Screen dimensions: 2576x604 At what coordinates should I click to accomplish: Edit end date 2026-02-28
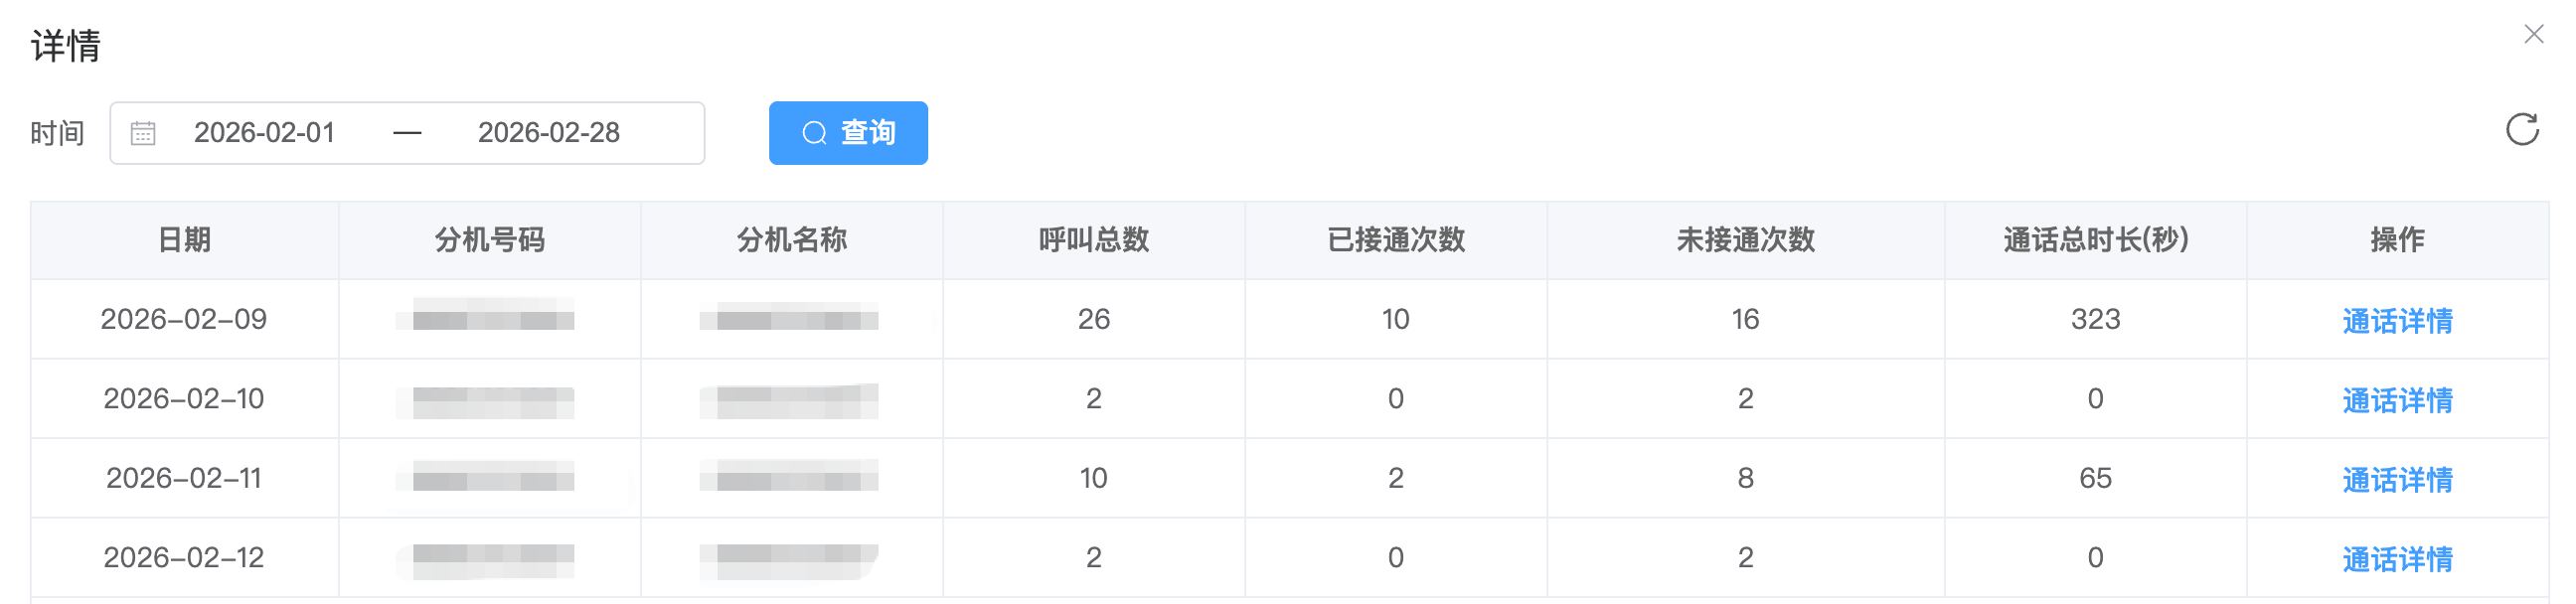point(548,133)
